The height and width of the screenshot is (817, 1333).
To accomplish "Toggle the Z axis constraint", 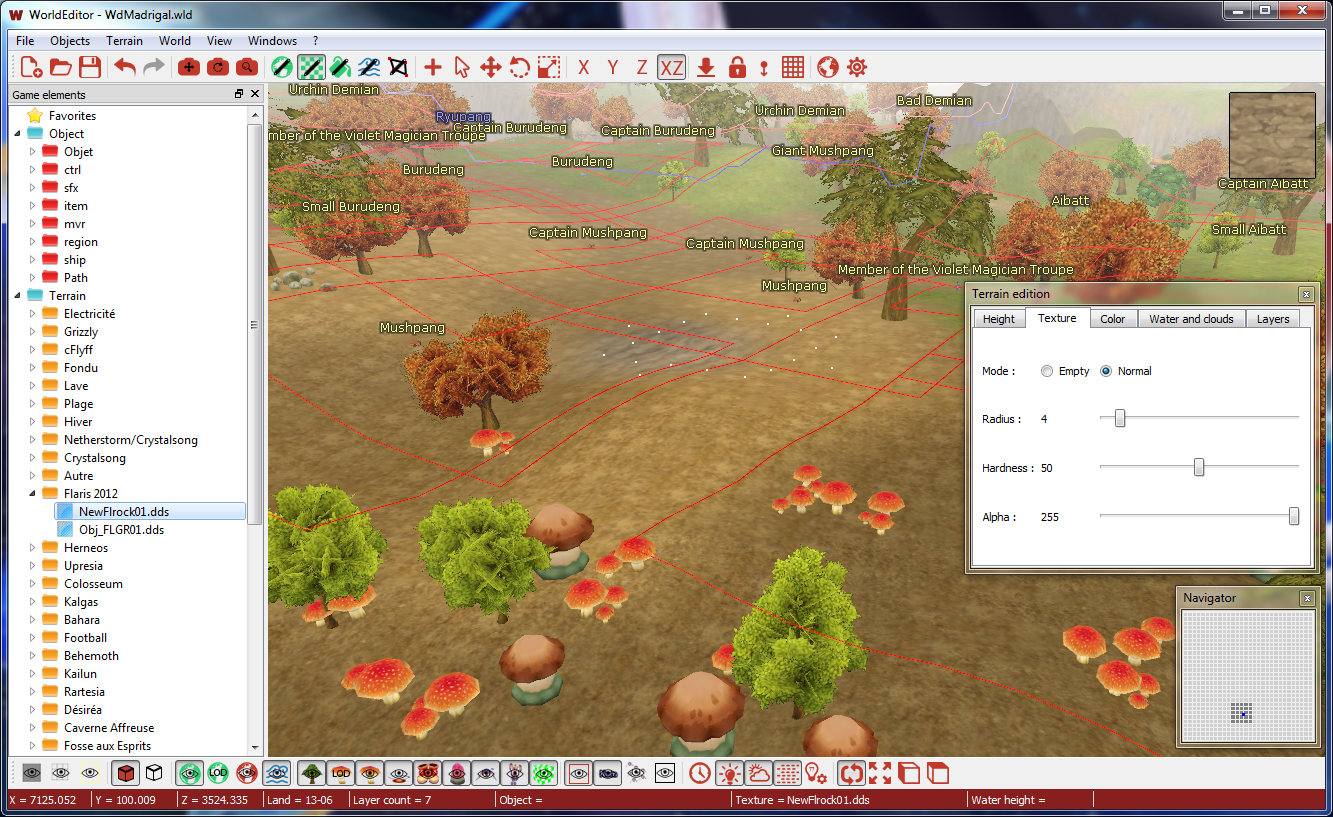I will coord(642,67).
